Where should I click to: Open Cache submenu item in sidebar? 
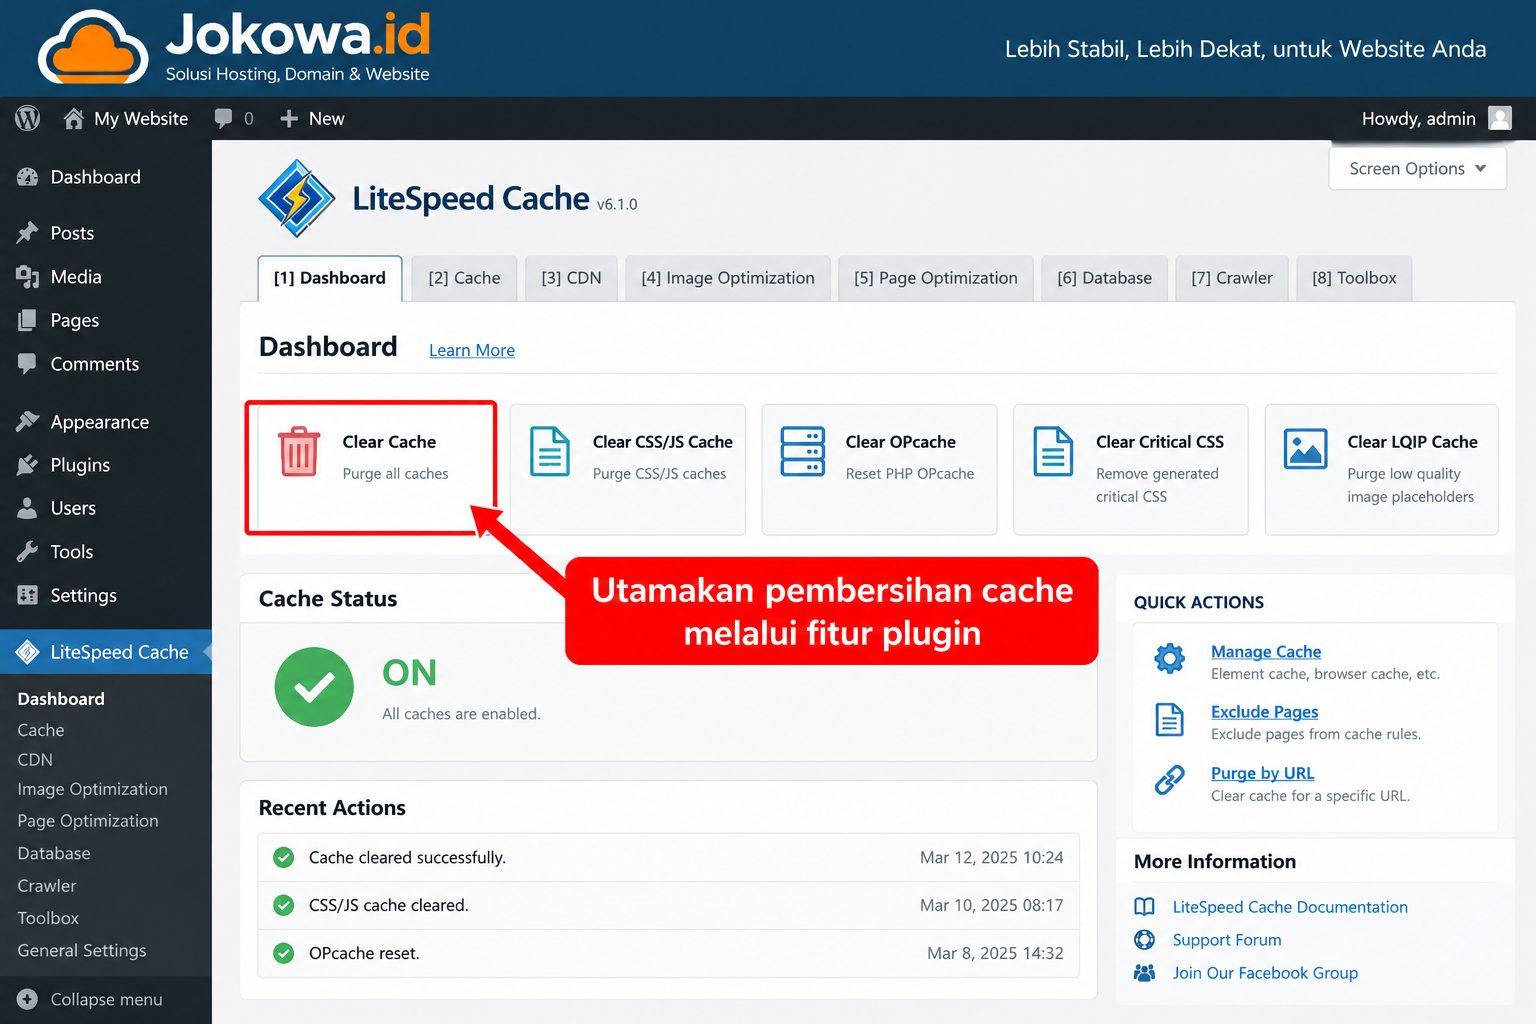[41, 730]
